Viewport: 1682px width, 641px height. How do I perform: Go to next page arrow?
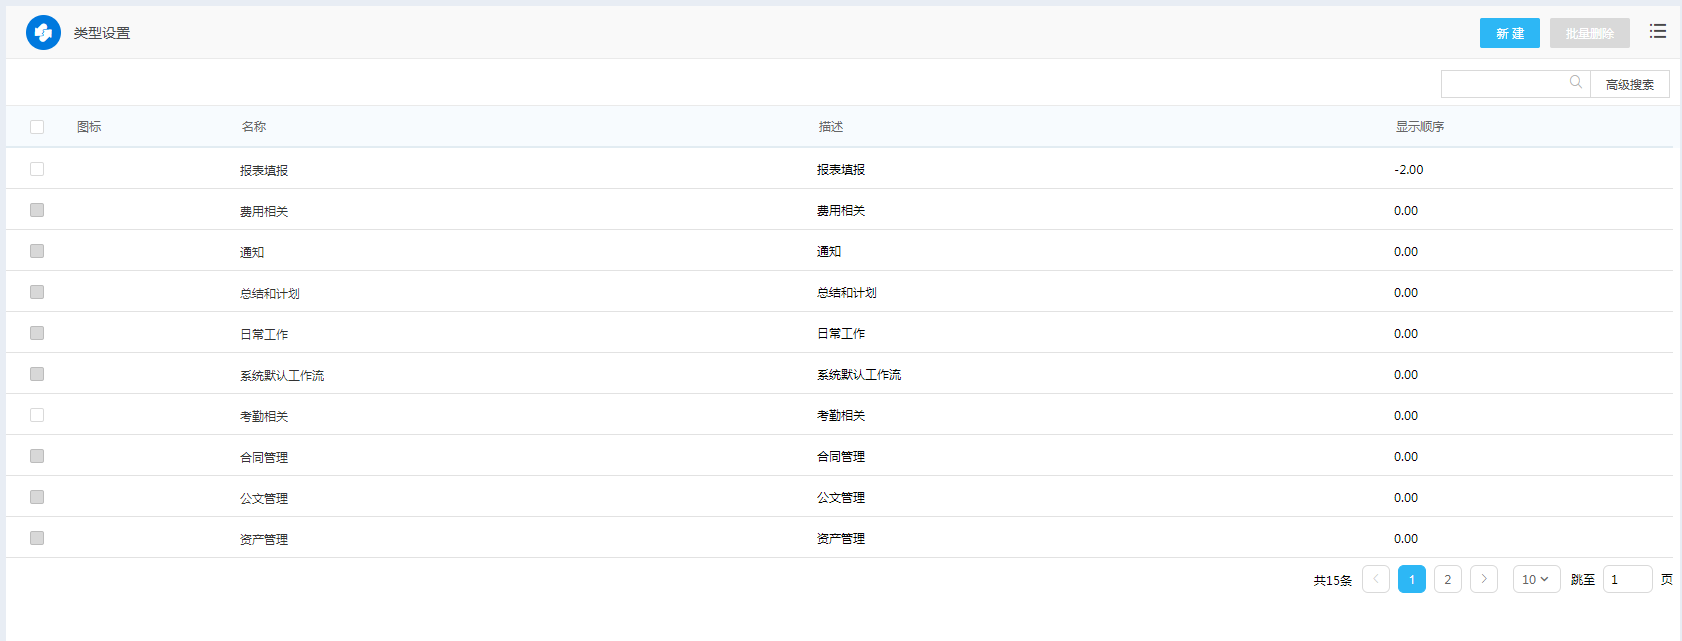[x=1484, y=579]
